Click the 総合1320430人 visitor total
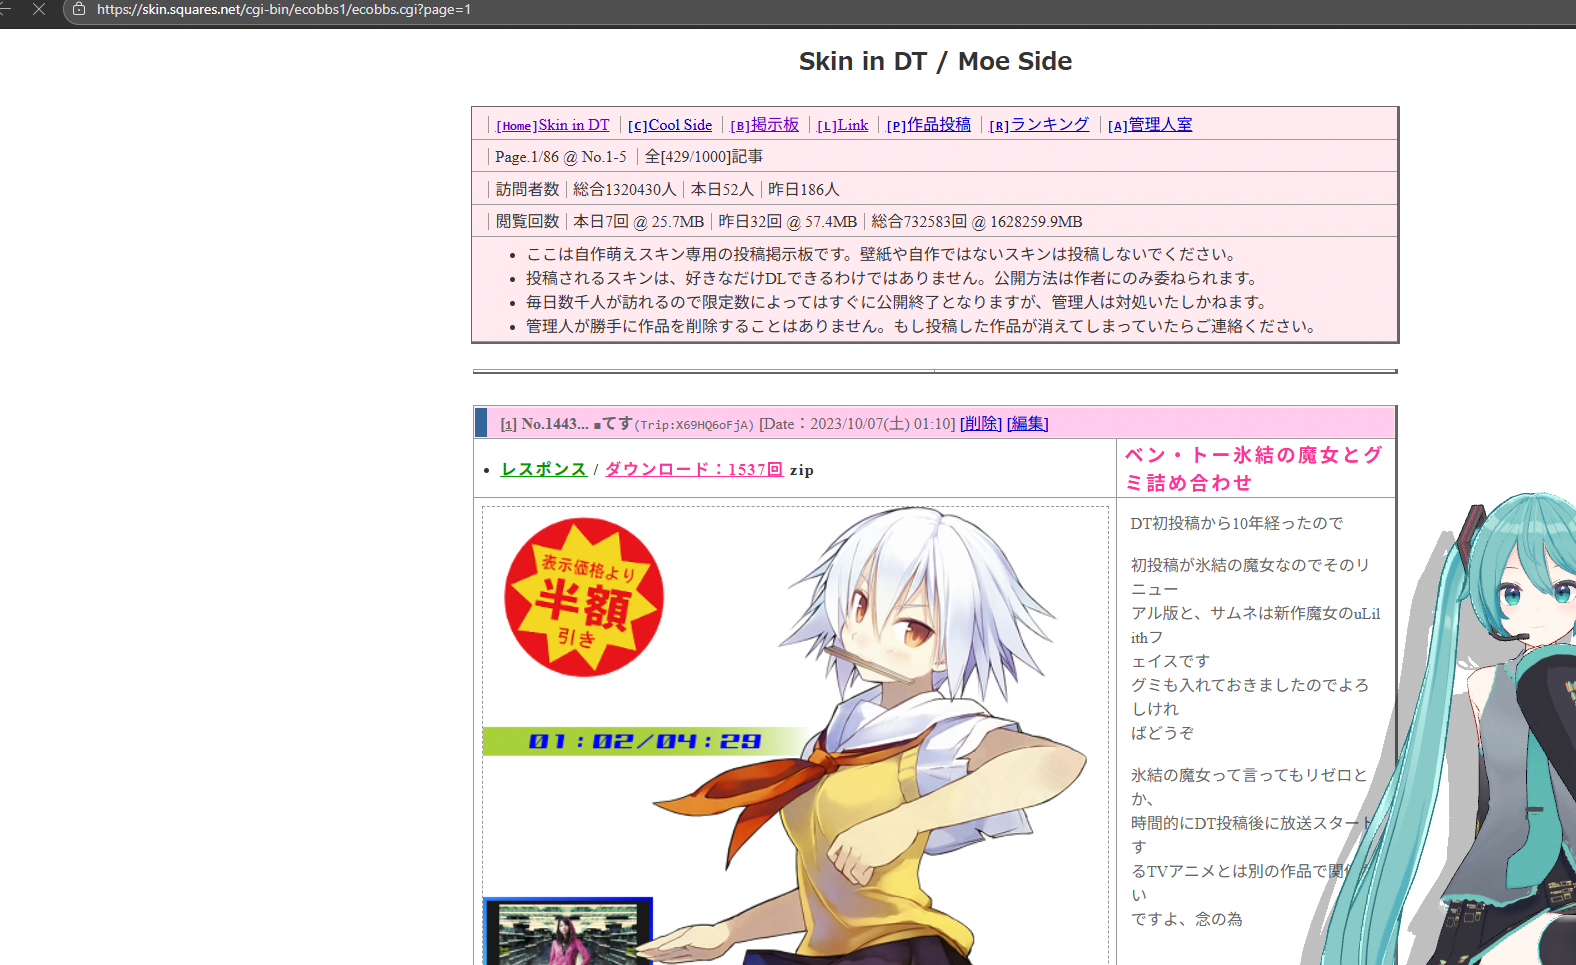Screen dimensions: 1576x965 [x=625, y=190]
